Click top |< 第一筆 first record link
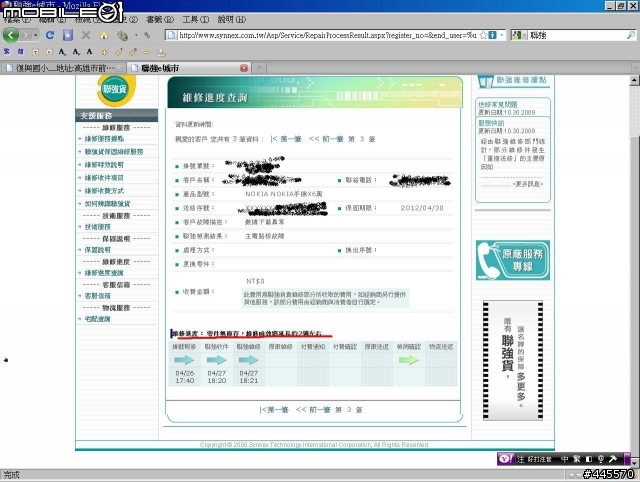Image resolution: width=640 pixels, height=482 pixels. 286,139
